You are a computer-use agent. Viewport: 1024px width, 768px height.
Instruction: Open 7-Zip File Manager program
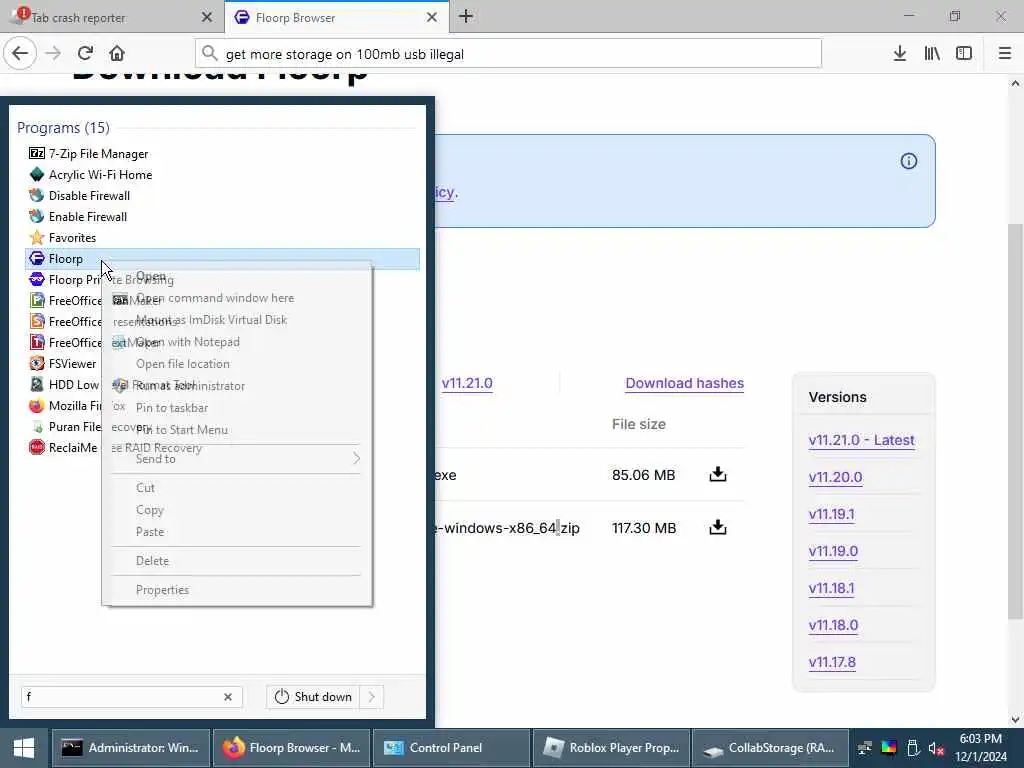click(222, 153)
